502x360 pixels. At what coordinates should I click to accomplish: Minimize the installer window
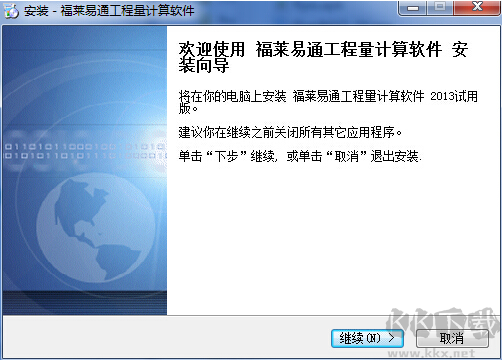(413, 7)
